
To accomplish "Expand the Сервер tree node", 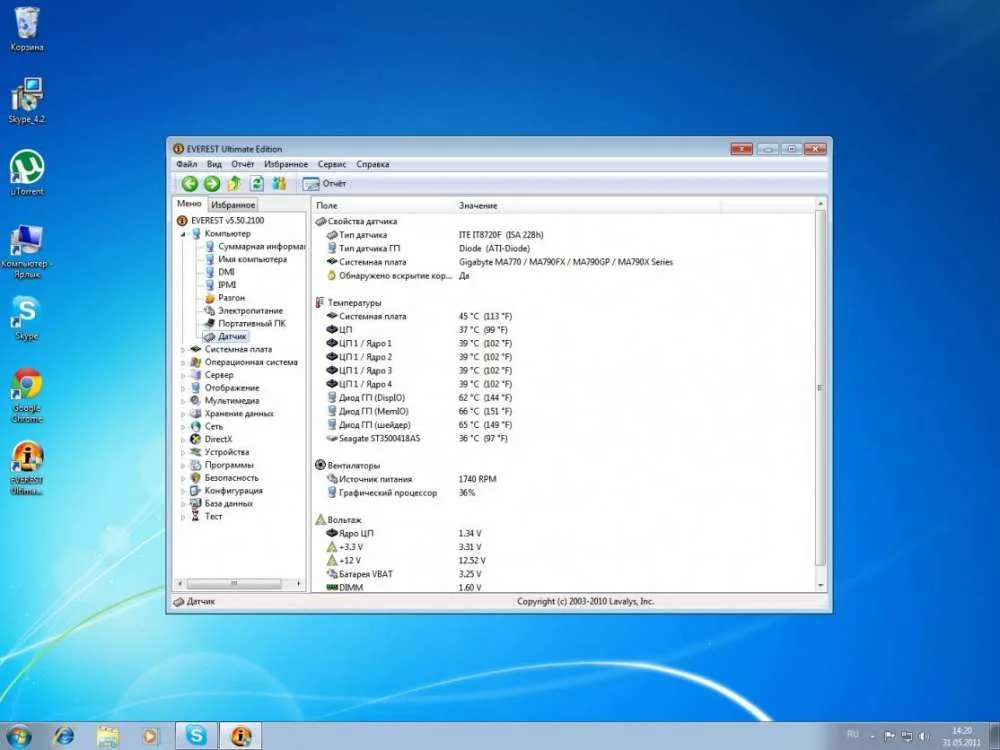I will (184, 375).
